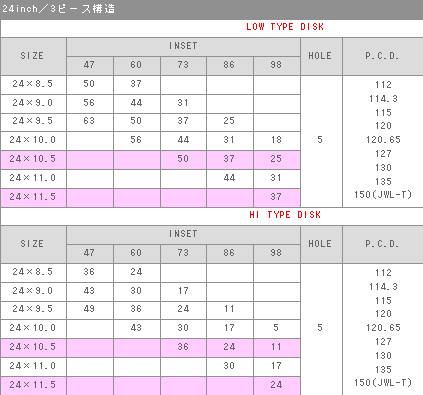The width and height of the screenshot is (423, 395).
Task: Select the 47 inset column header in the hi type table
Action: click(x=89, y=253)
